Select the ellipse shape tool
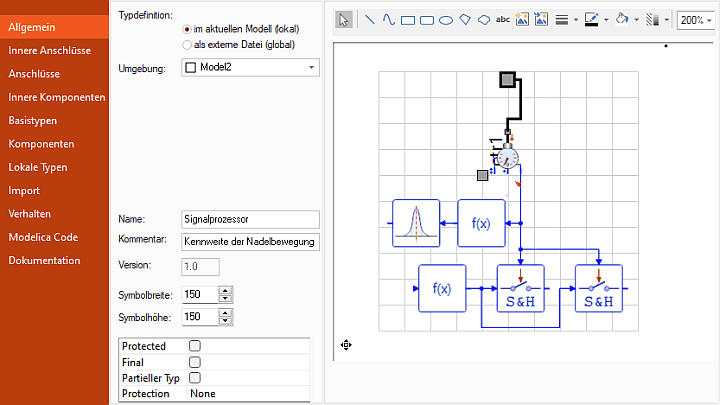 [446, 19]
